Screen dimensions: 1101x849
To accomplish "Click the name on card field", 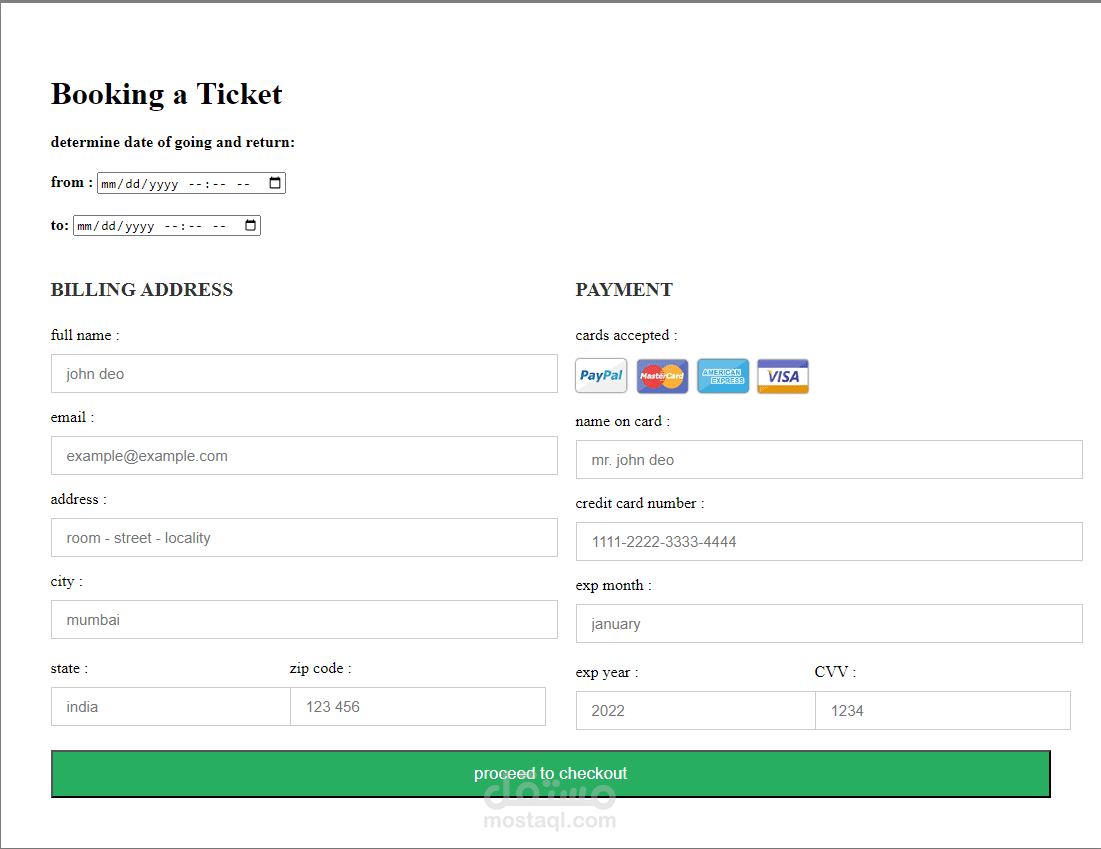I will [828, 459].
